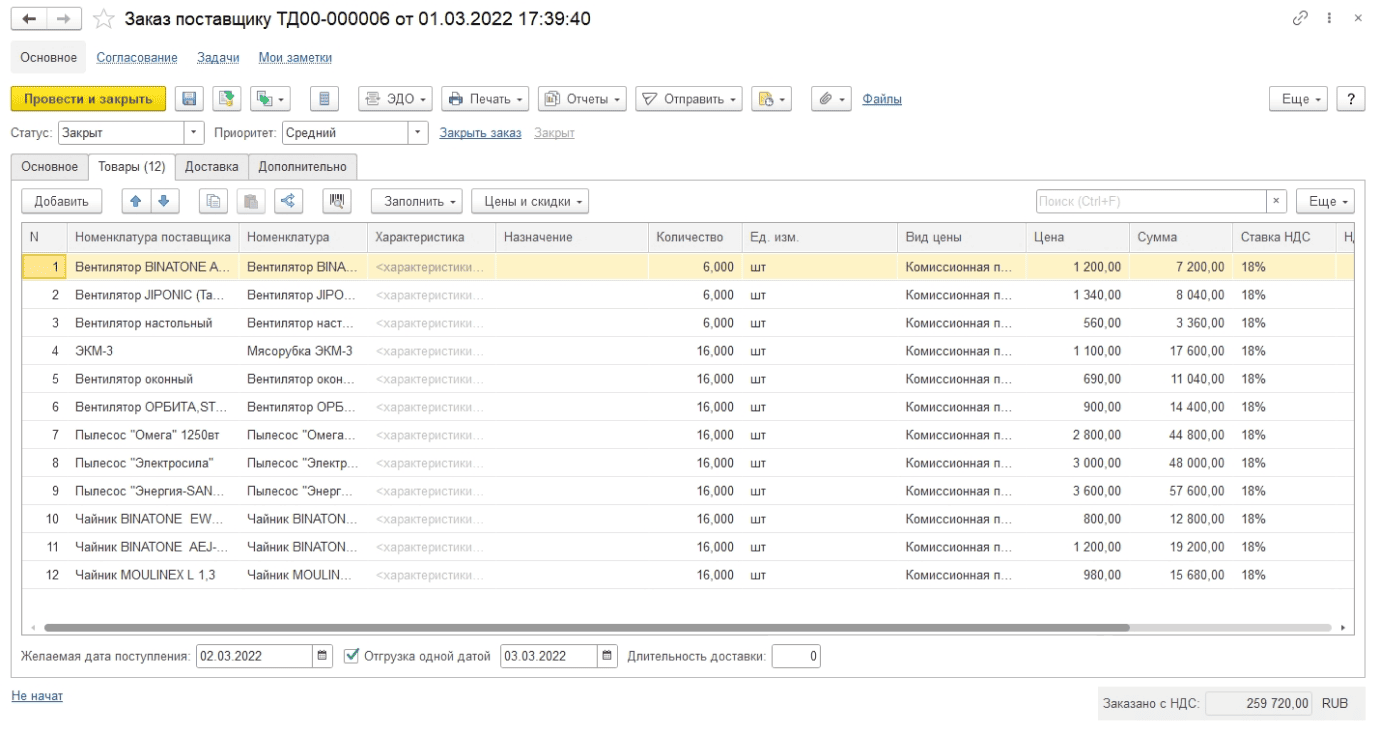Screen dimensions: 1380x732
Task: Open the Согласование section link
Action: tap(137, 58)
